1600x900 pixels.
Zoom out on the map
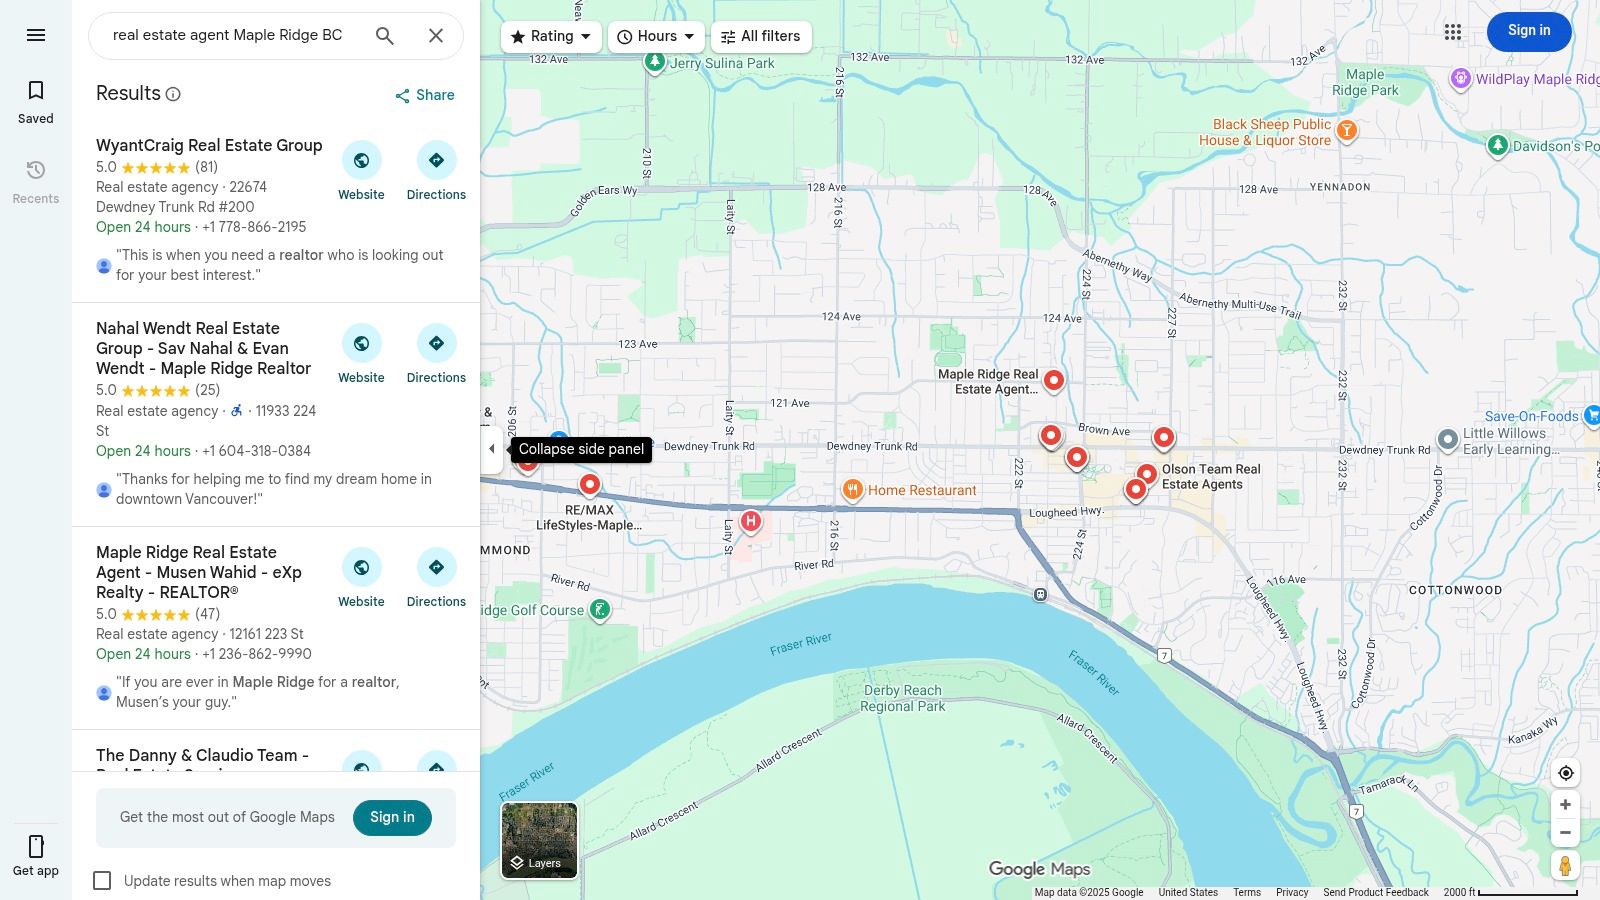1566,833
